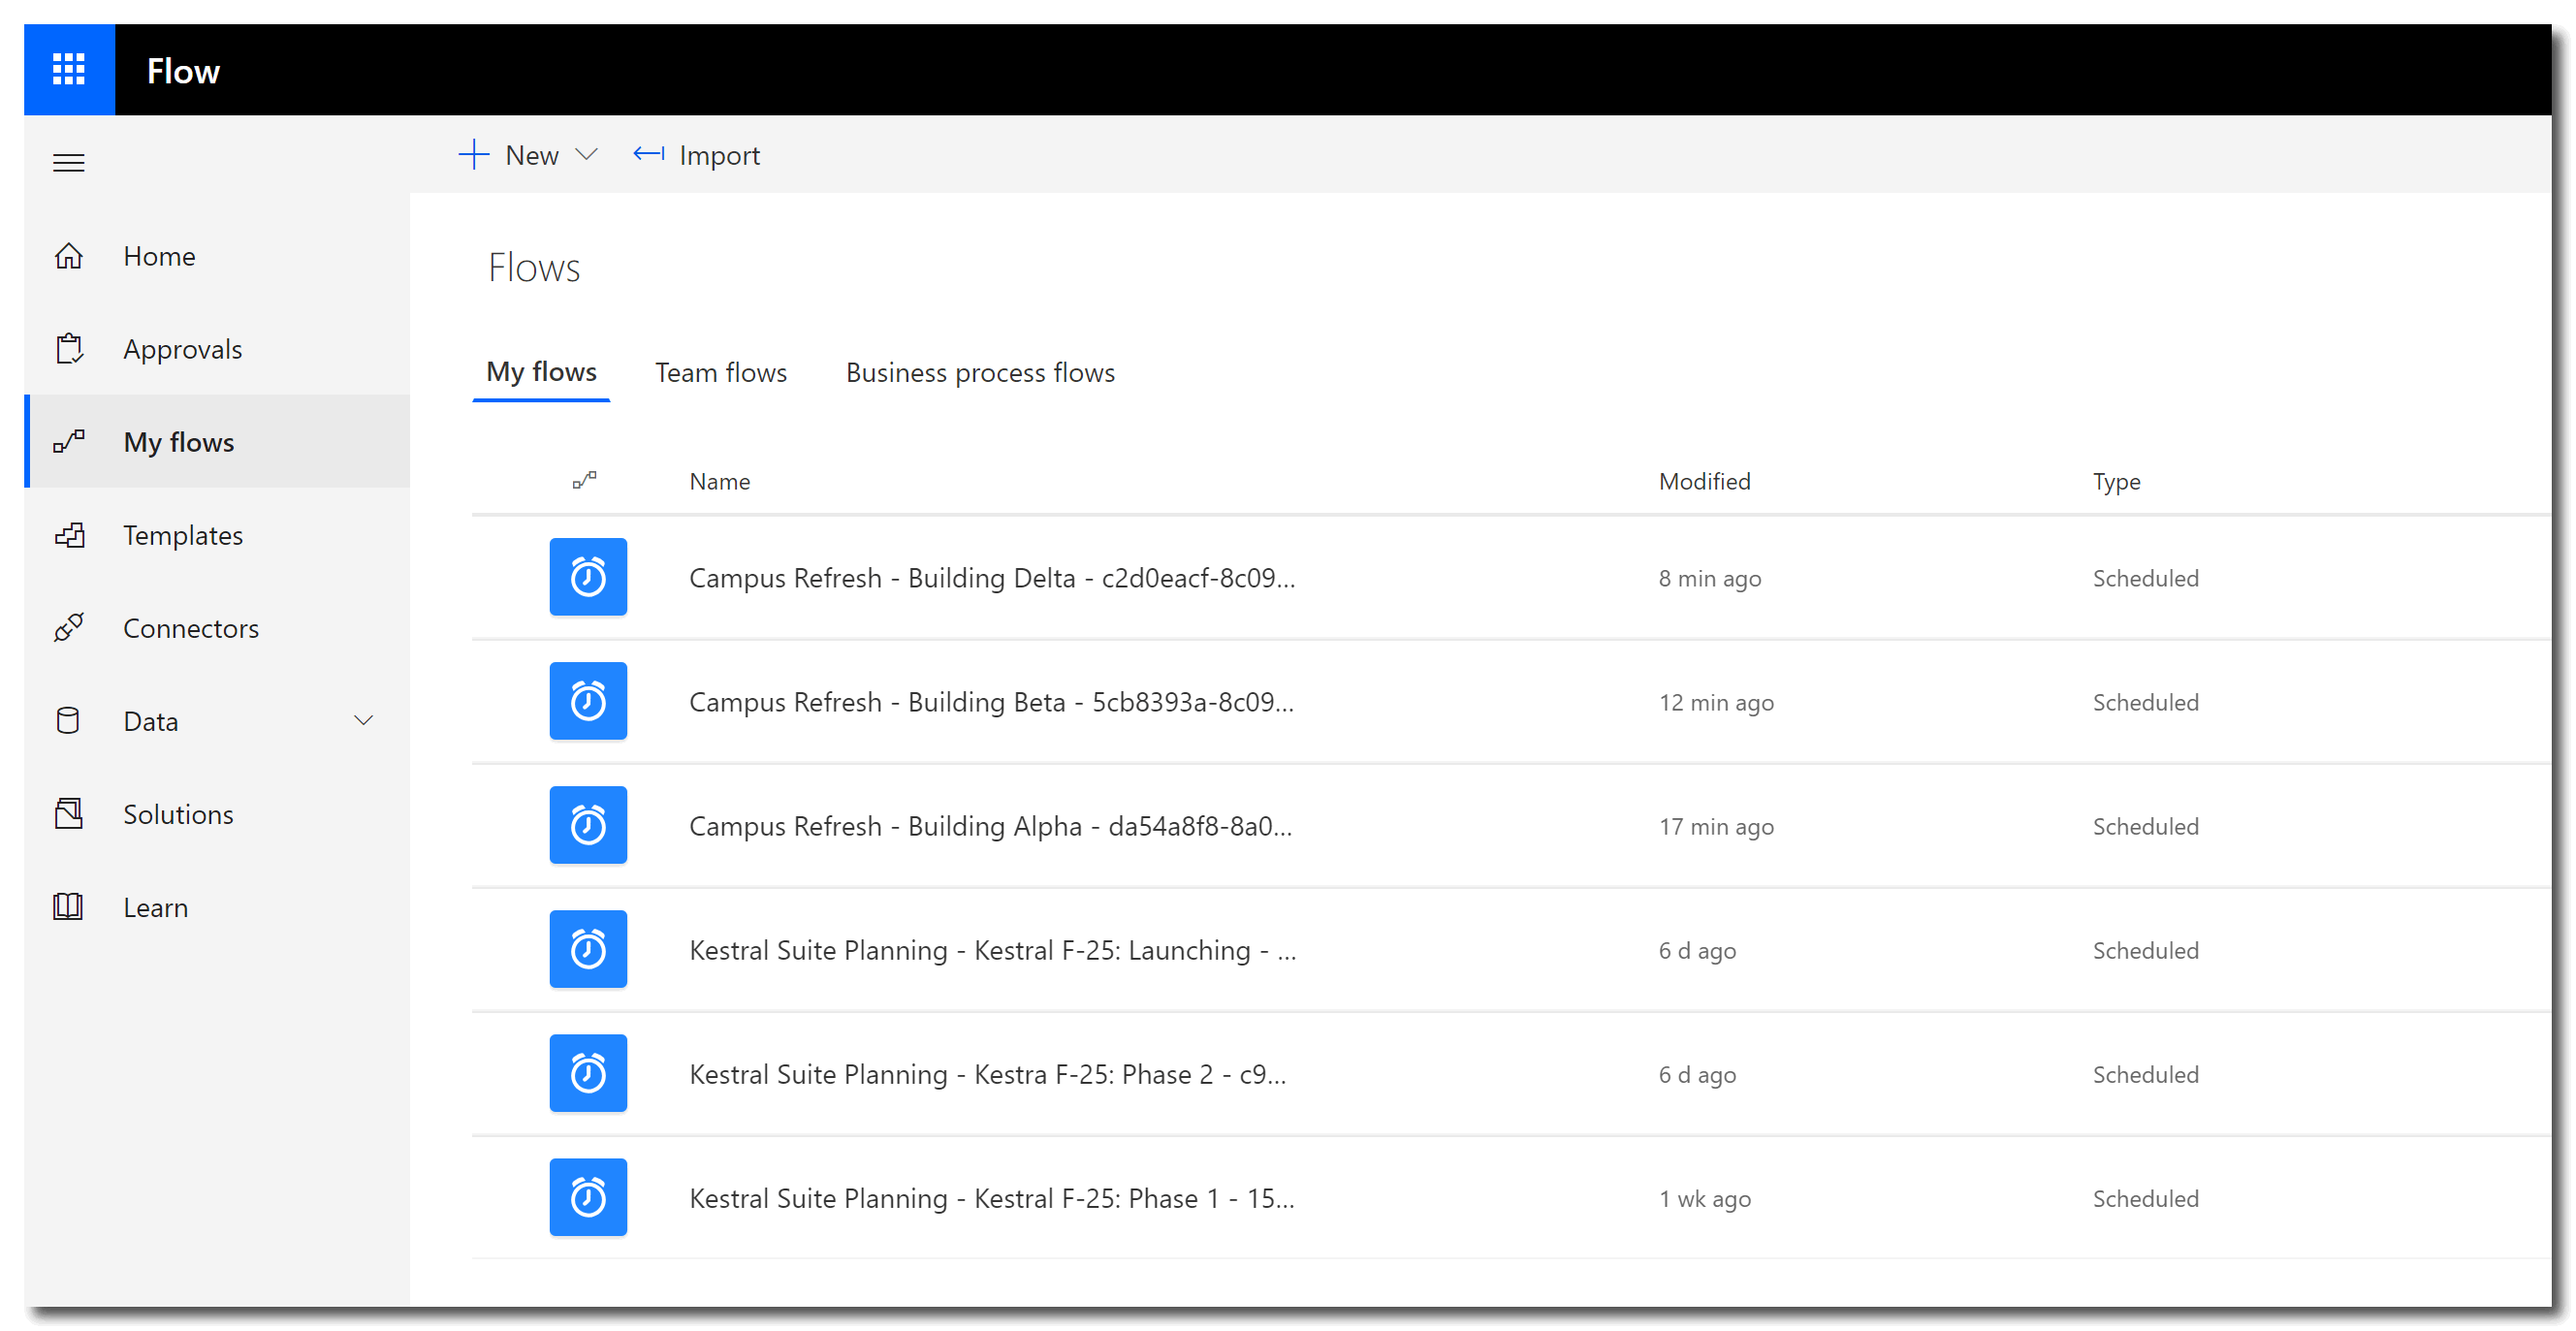Click the alarm icon for Building Delta flow
This screenshot has height=1331, width=2576.
pos(588,577)
